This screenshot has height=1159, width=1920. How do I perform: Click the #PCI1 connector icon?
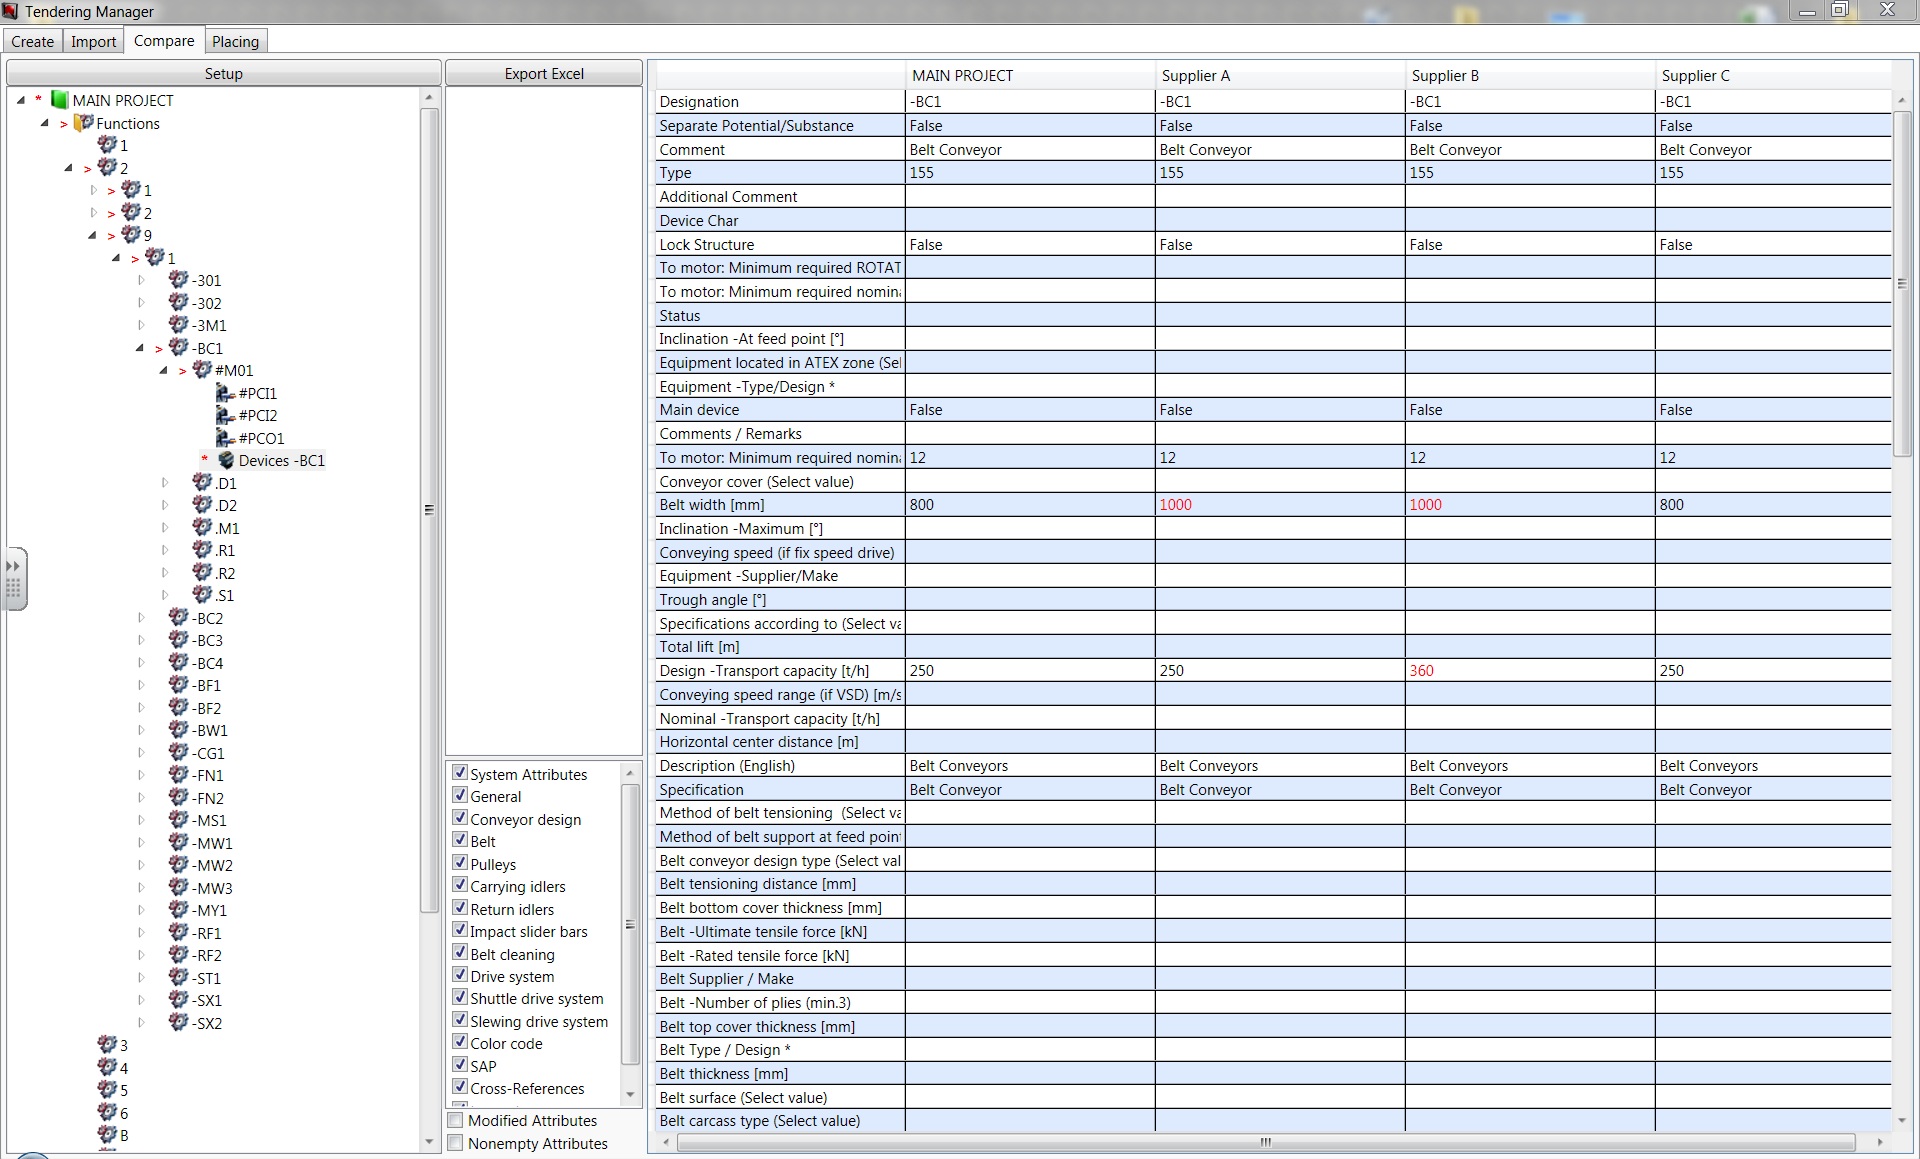point(226,393)
